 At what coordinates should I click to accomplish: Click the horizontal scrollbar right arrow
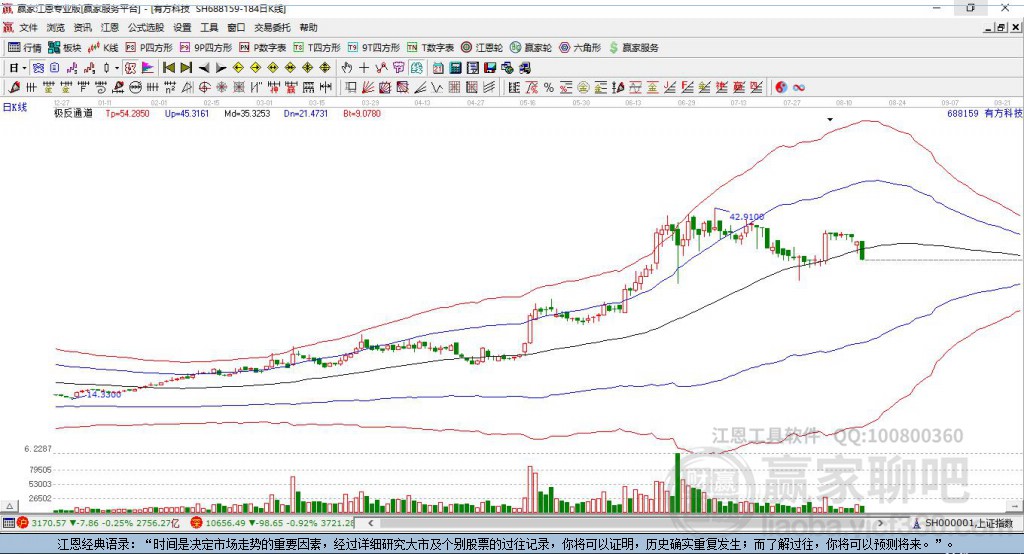point(880,523)
